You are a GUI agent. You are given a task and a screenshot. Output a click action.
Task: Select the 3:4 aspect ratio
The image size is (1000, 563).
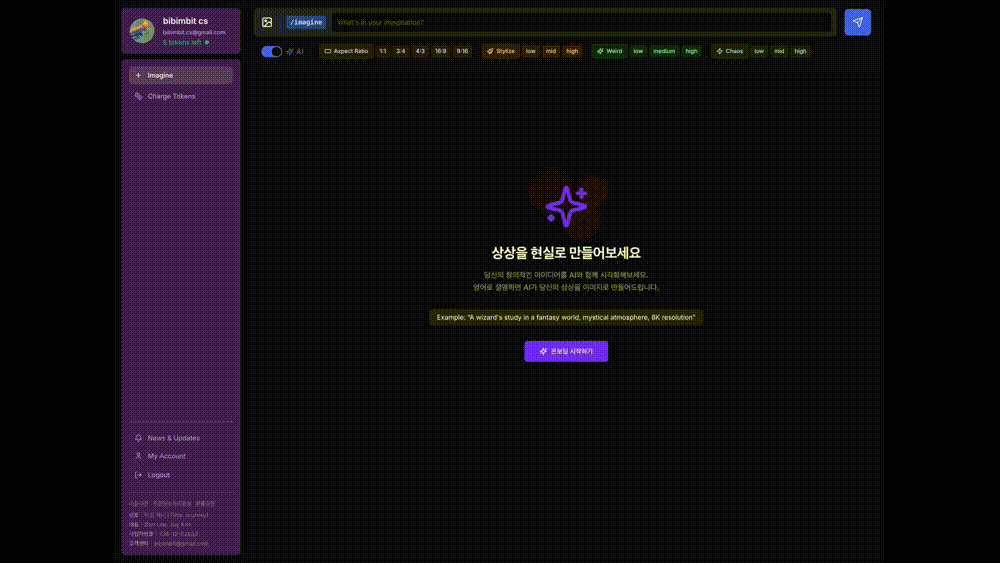(x=401, y=51)
